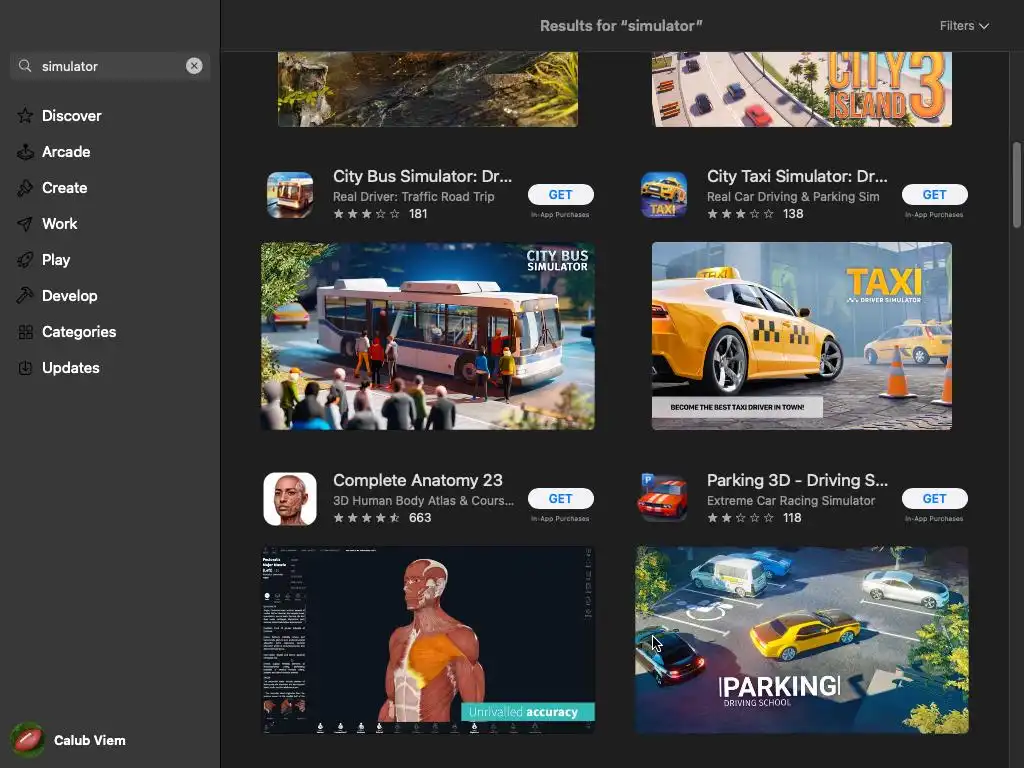Open City Bus Simulator app icon
Viewport: 1024px width, 768px height.
pyautogui.click(x=290, y=195)
